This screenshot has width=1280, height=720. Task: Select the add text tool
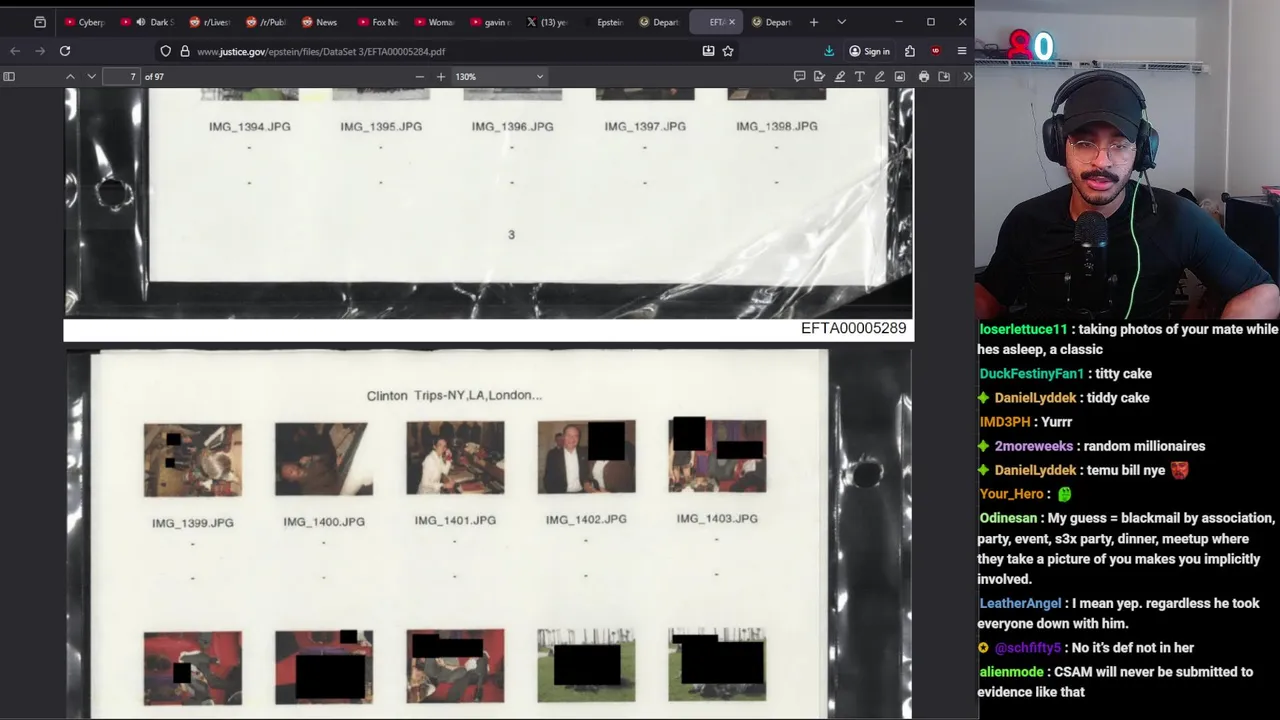coord(859,77)
